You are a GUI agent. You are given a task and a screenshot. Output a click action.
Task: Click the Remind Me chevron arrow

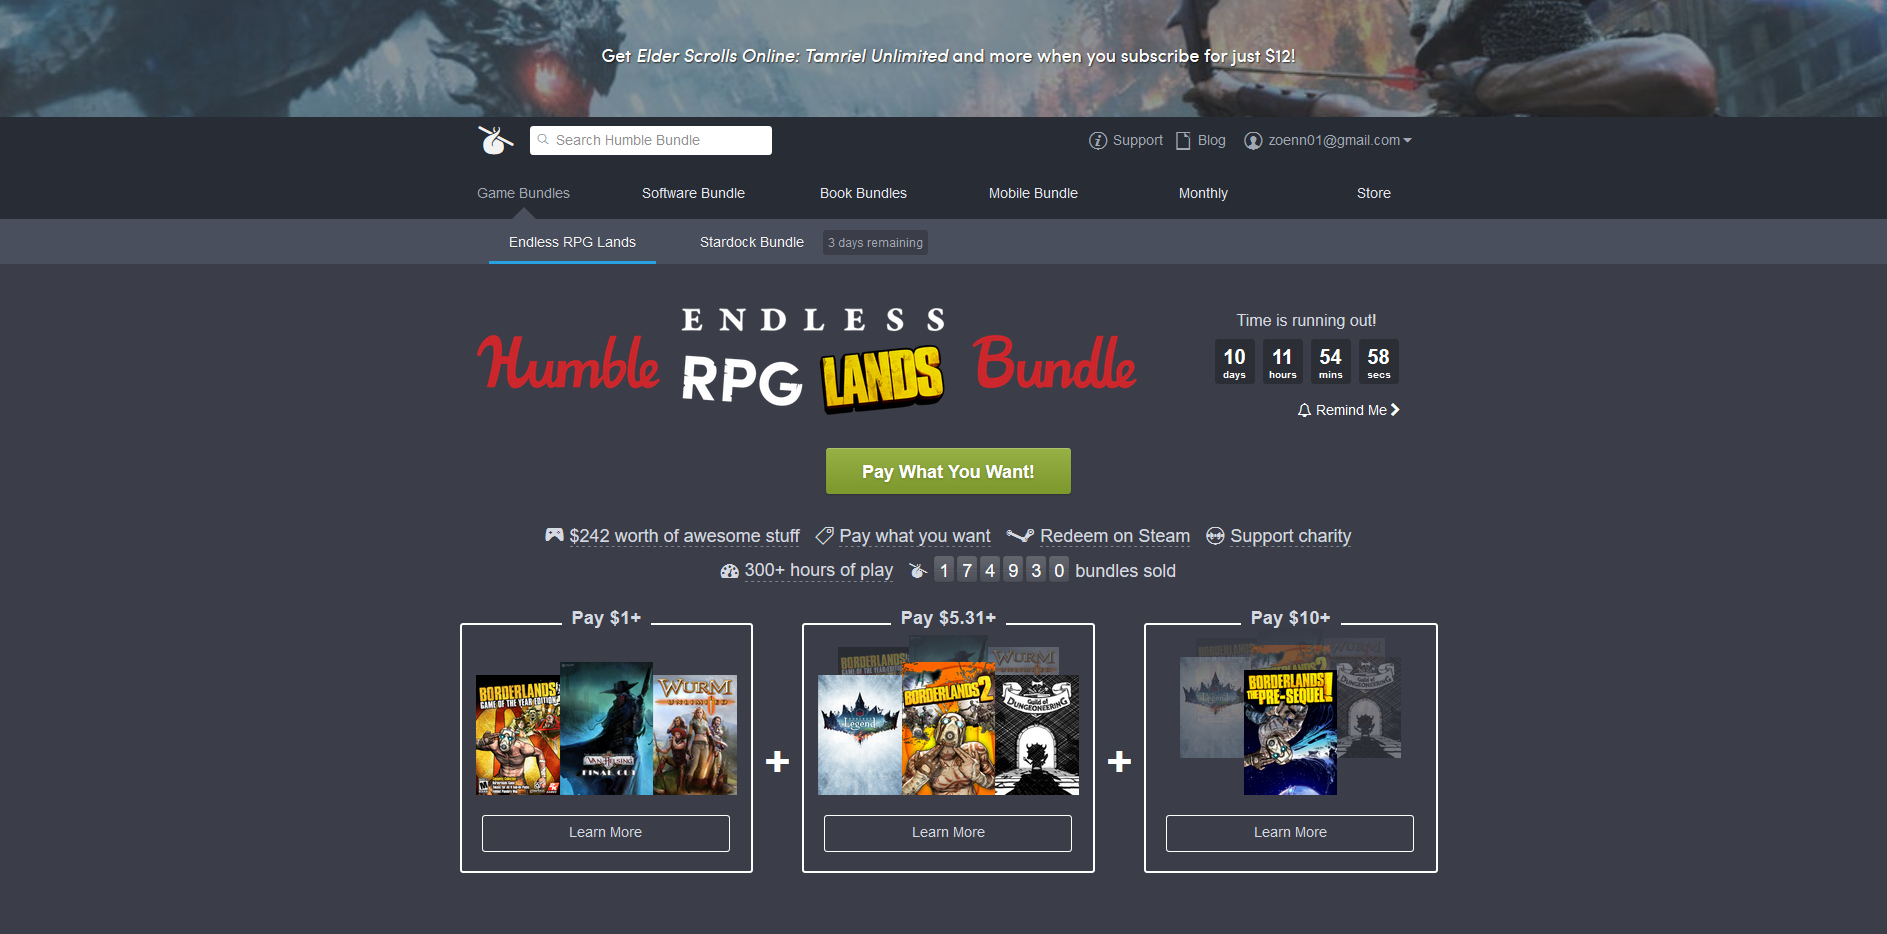pyautogui.click(x=1395, y=410)
